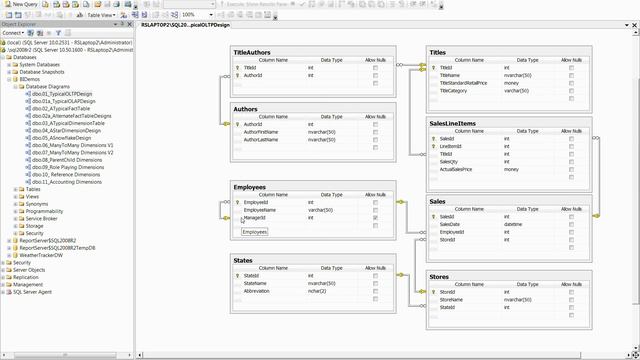Select dbo.09_Role Playing Dimensions diagram

[68, 167]
